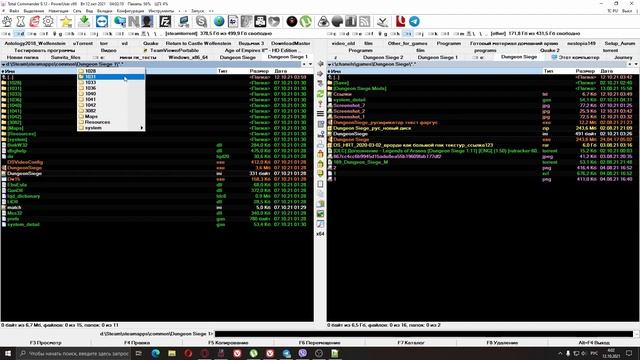Viewport: 640px width, 360px height.
Task: Click the blue globe toolbar icon
Action: 219,22
